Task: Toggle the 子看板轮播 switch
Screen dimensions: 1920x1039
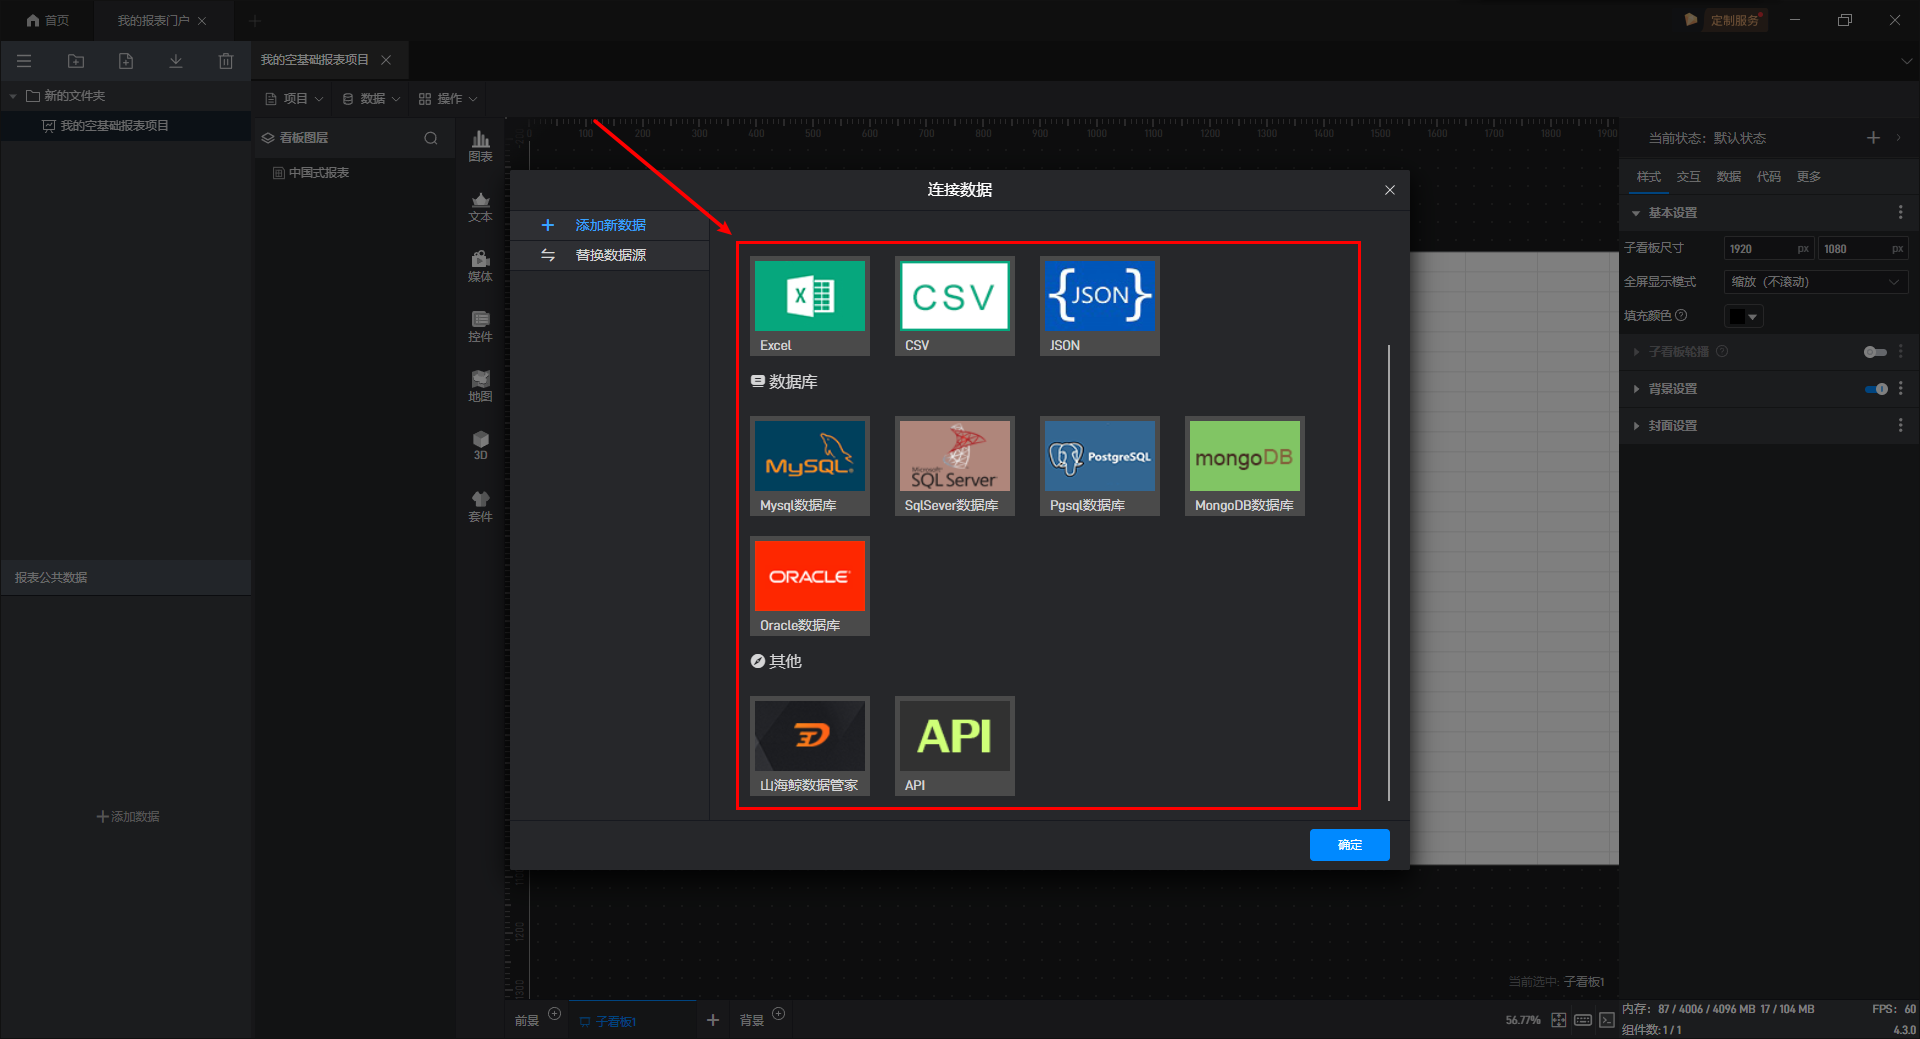Action: pyautogui.click(x=1875, y=352)
